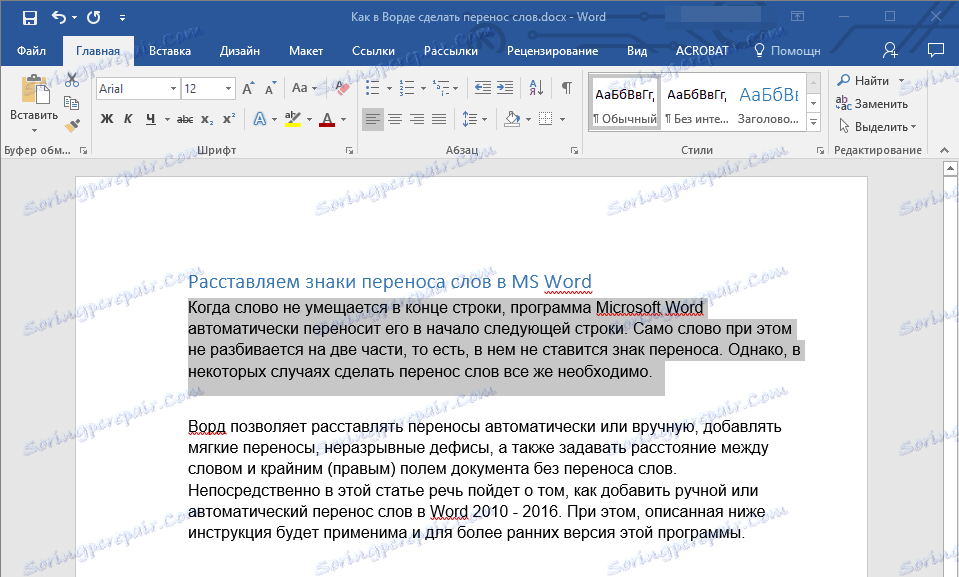
Task: Apply the red font color swatch
Action: tap(326, 120)
